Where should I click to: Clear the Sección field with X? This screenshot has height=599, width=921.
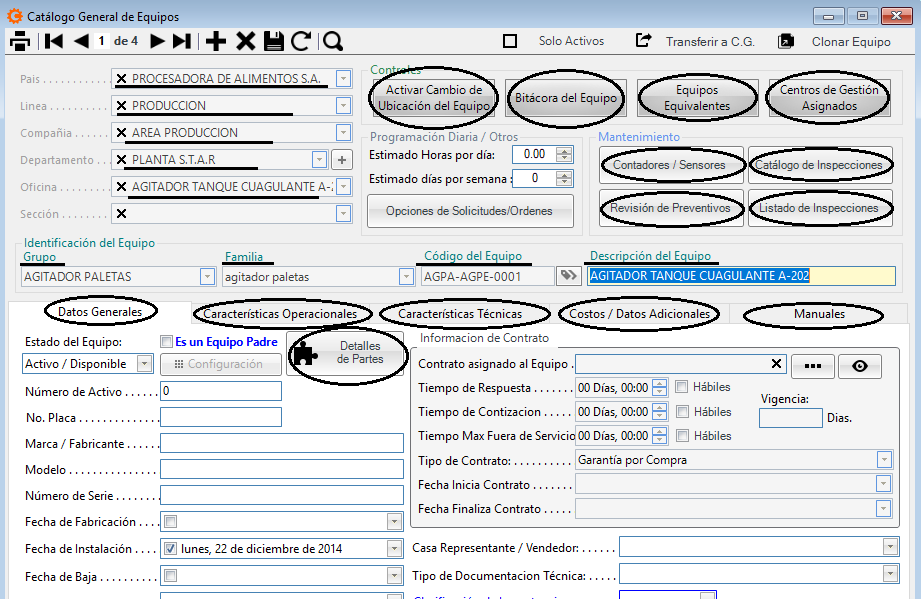point(122,214)
